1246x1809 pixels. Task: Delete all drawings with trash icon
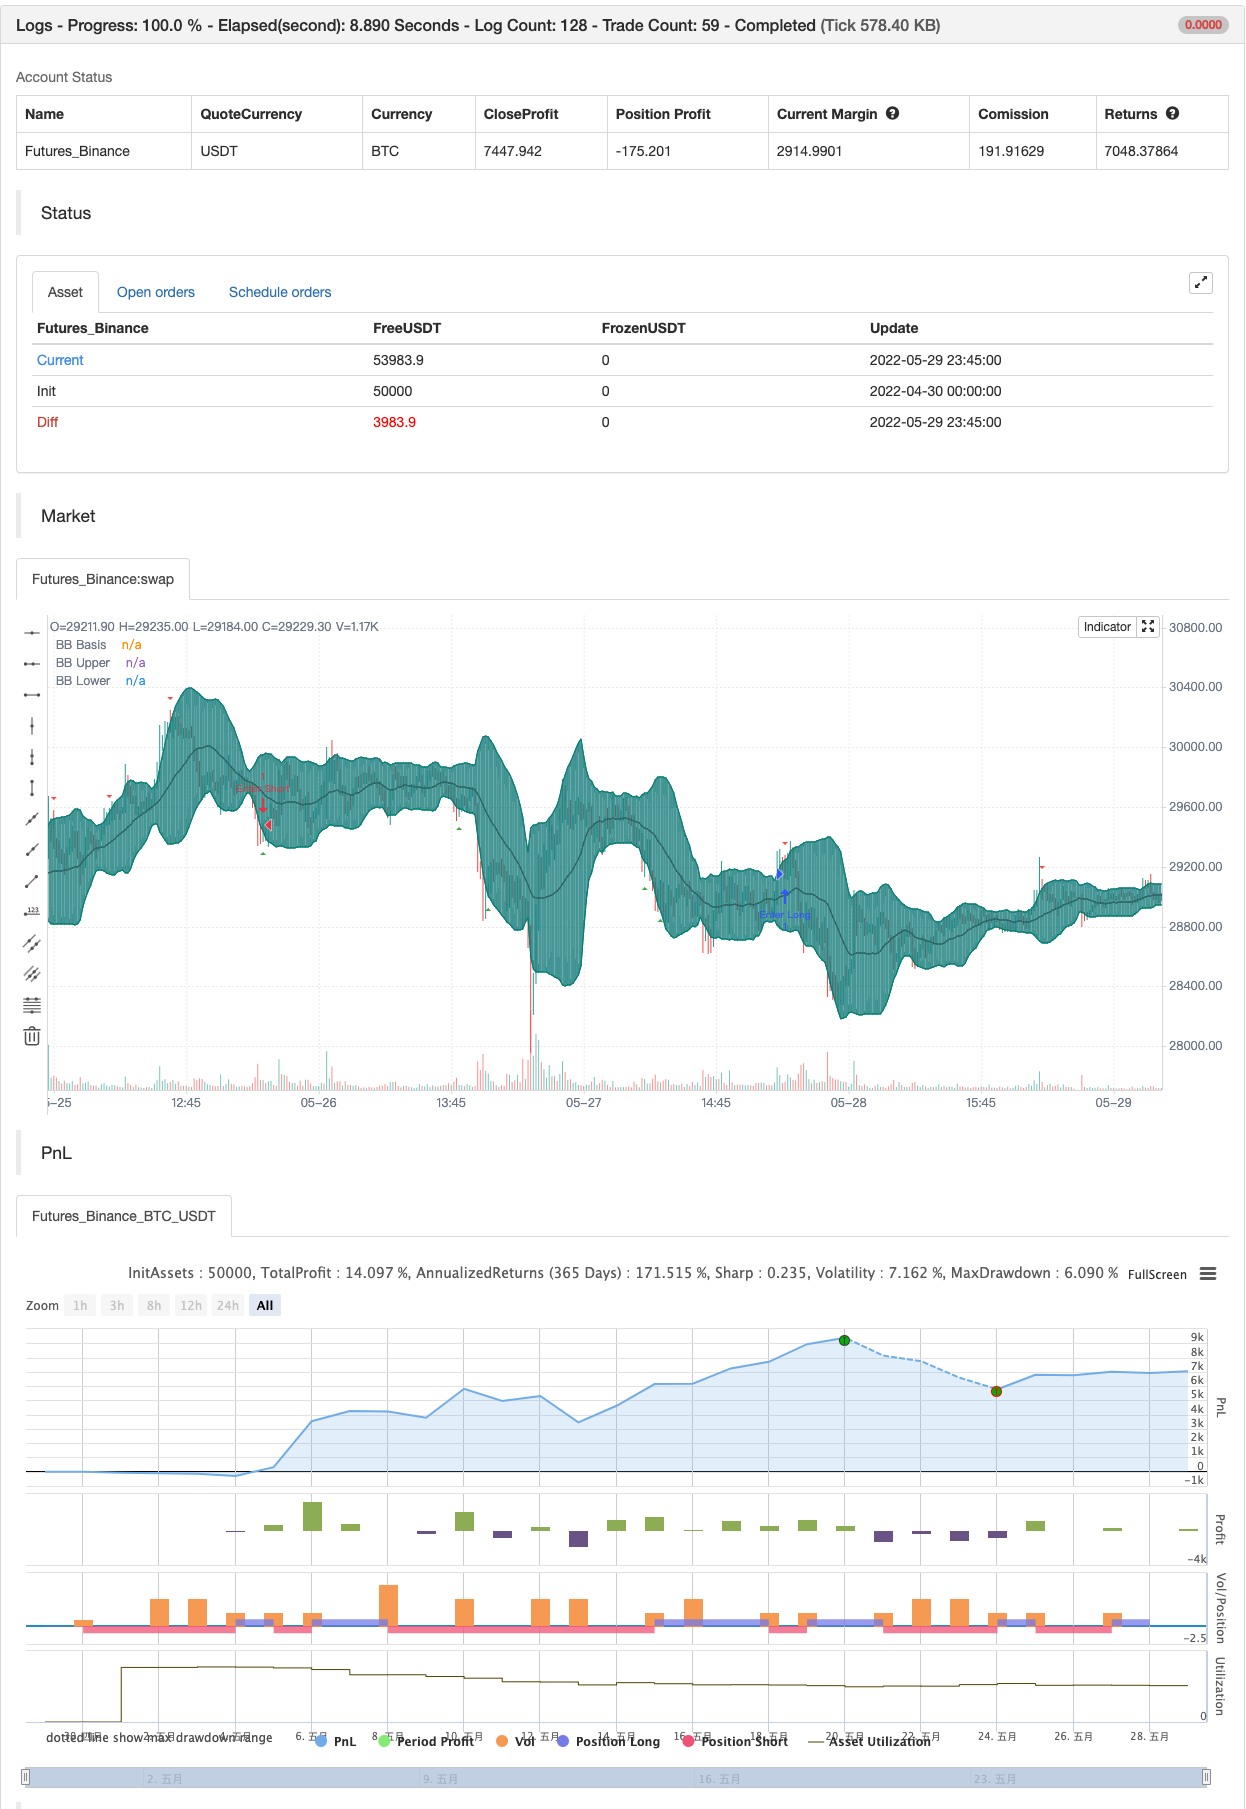(x=32, y=1036)
